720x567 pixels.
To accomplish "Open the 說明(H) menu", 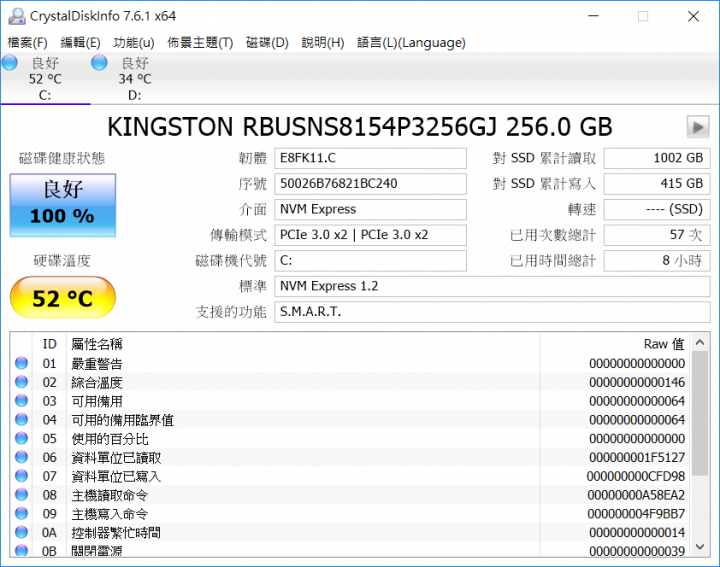I will [x=323, y=43].
